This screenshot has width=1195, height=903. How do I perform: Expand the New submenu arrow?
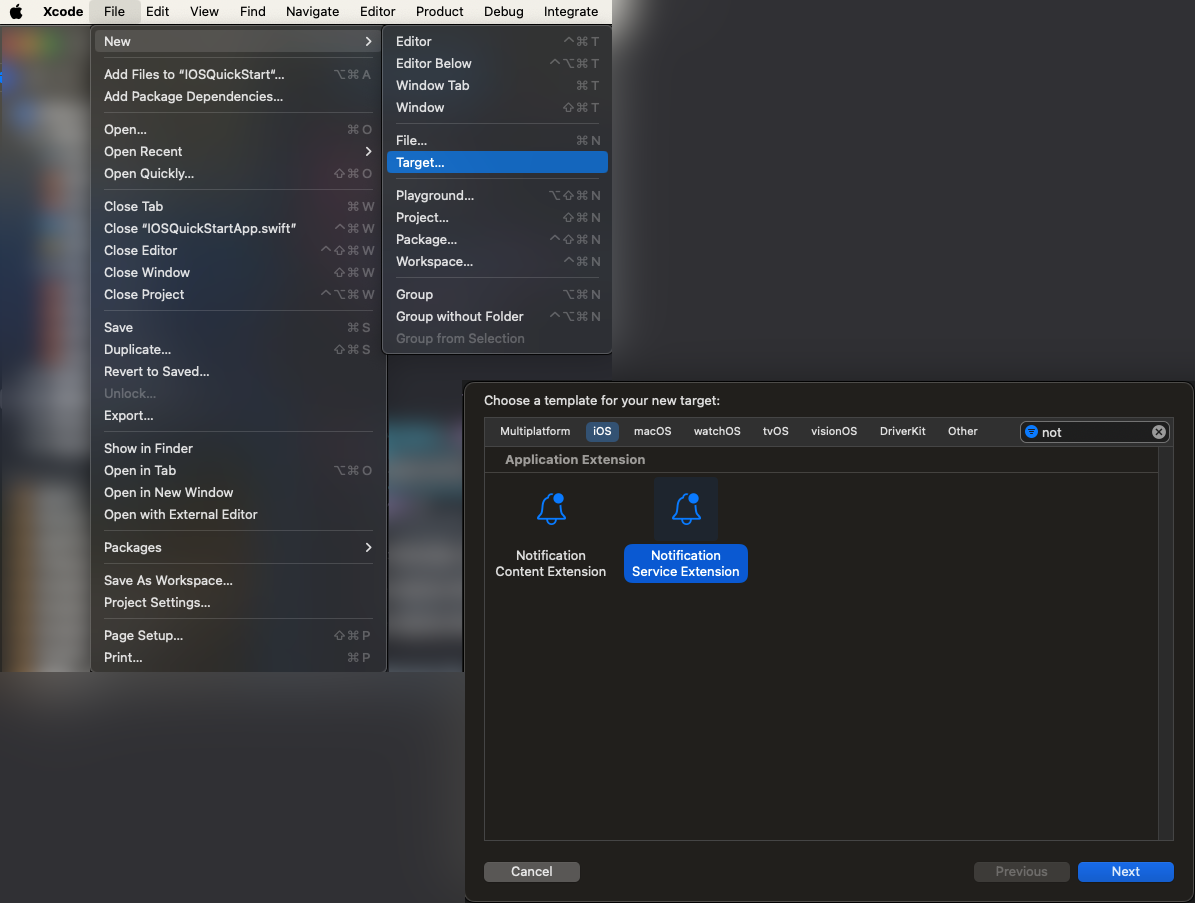click(x=368, y=41)
